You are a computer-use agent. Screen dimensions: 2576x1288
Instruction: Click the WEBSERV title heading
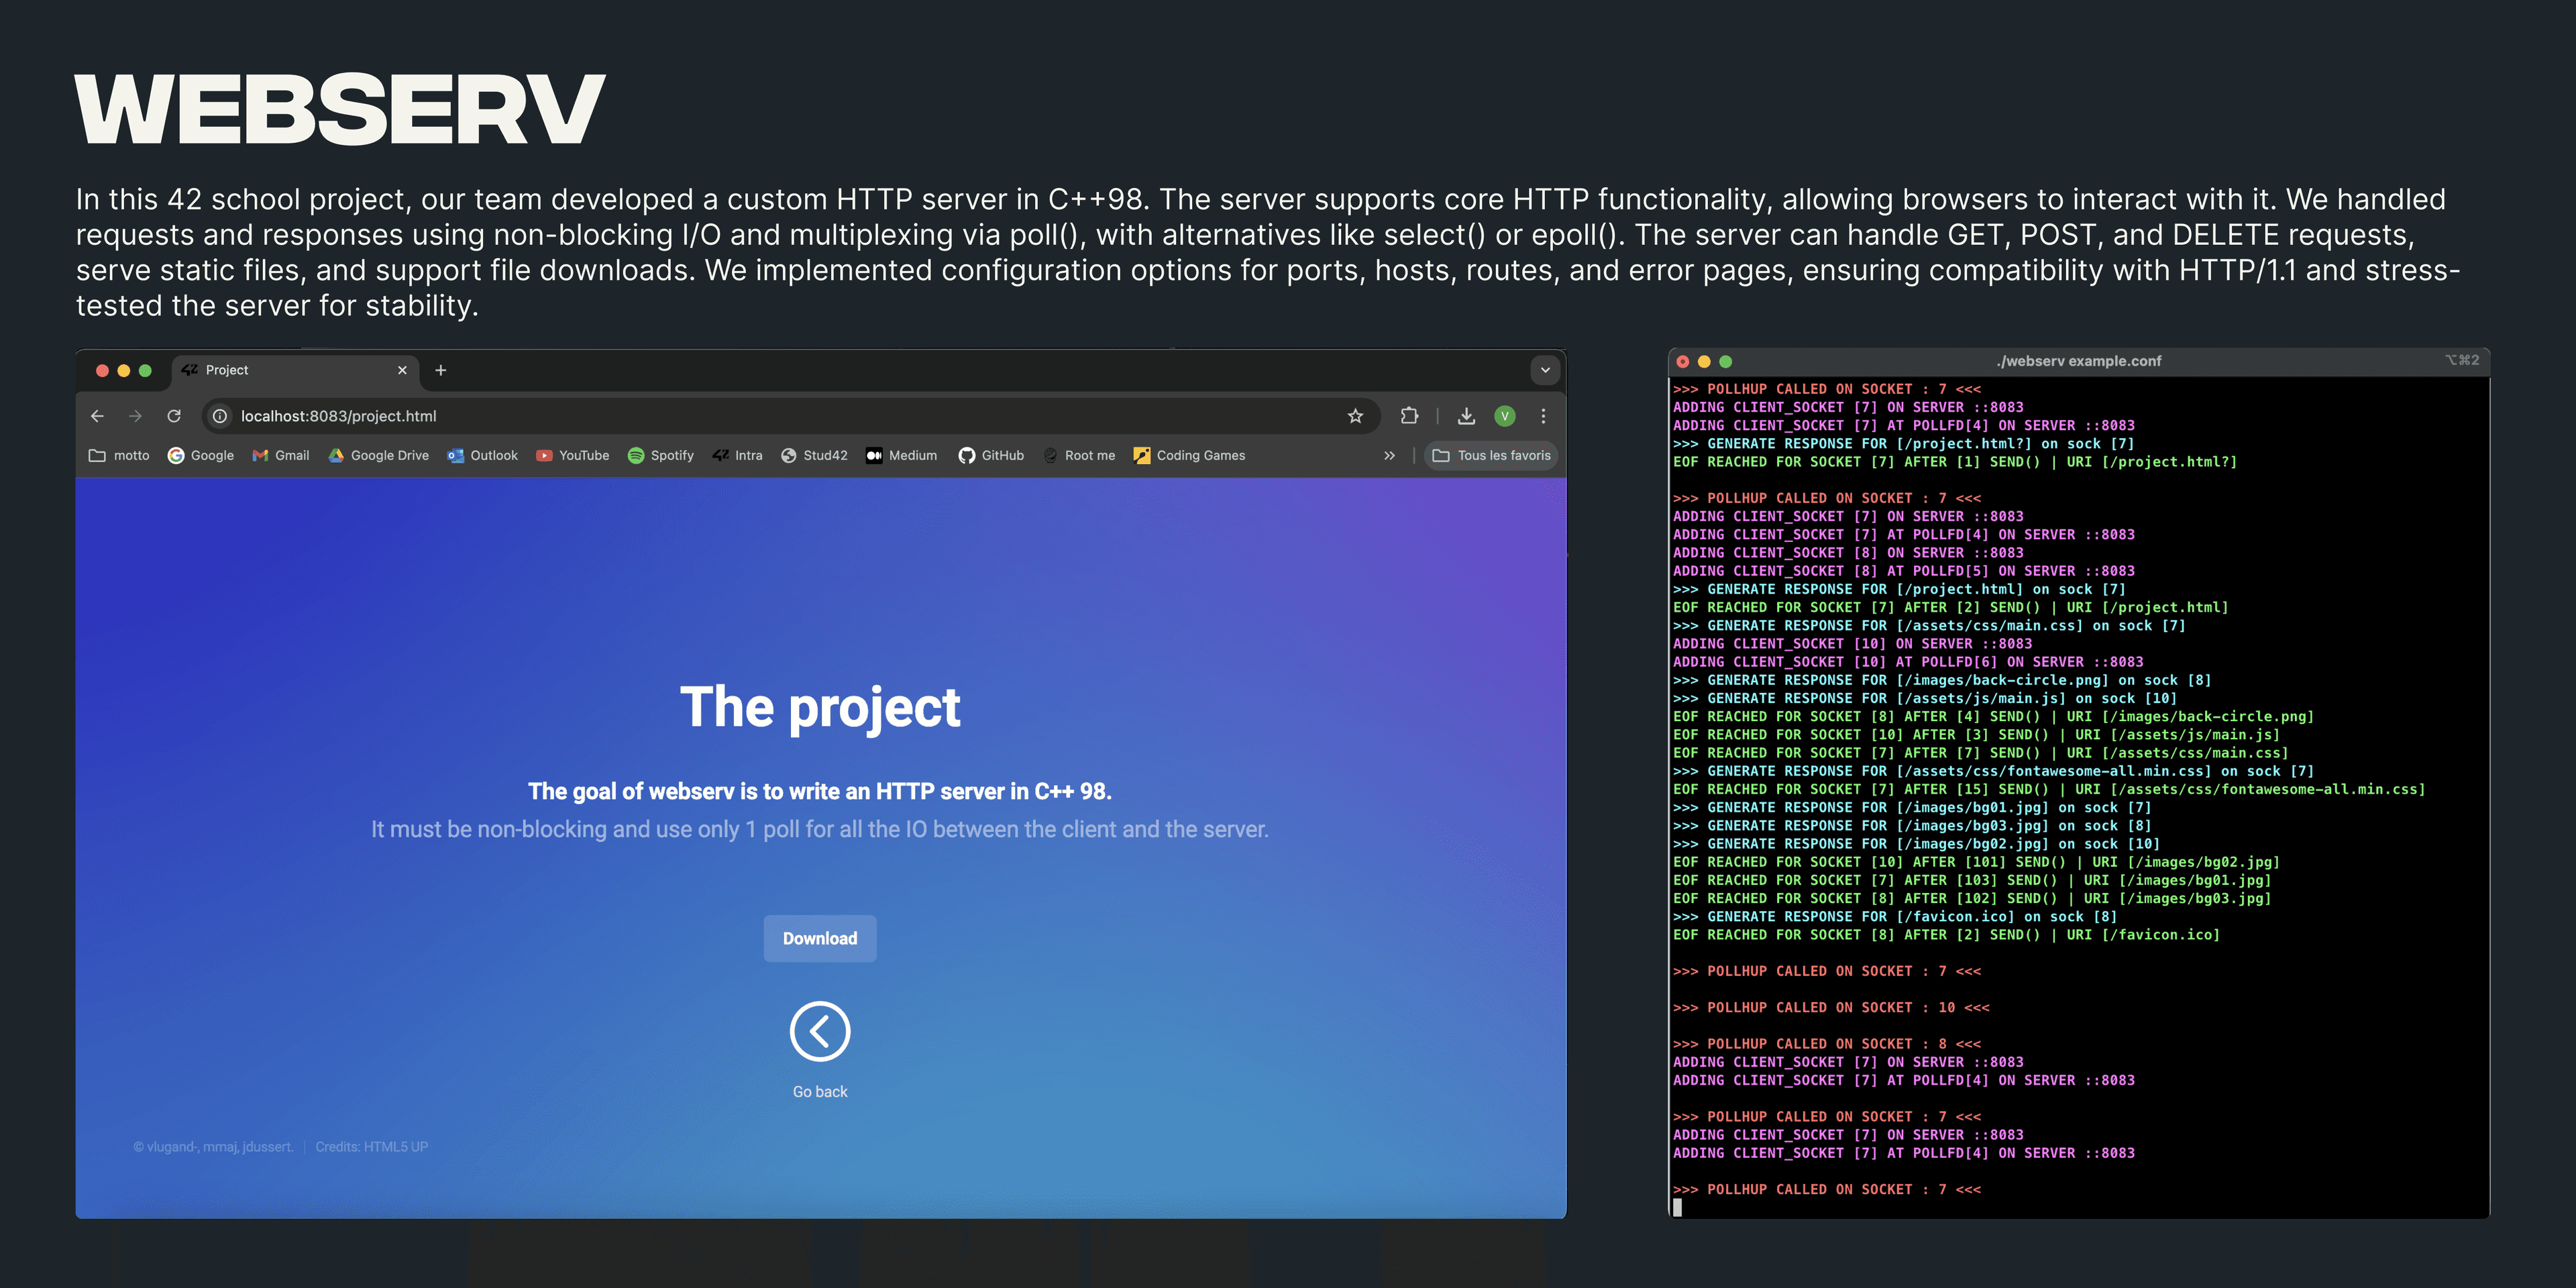coord(340,110)
